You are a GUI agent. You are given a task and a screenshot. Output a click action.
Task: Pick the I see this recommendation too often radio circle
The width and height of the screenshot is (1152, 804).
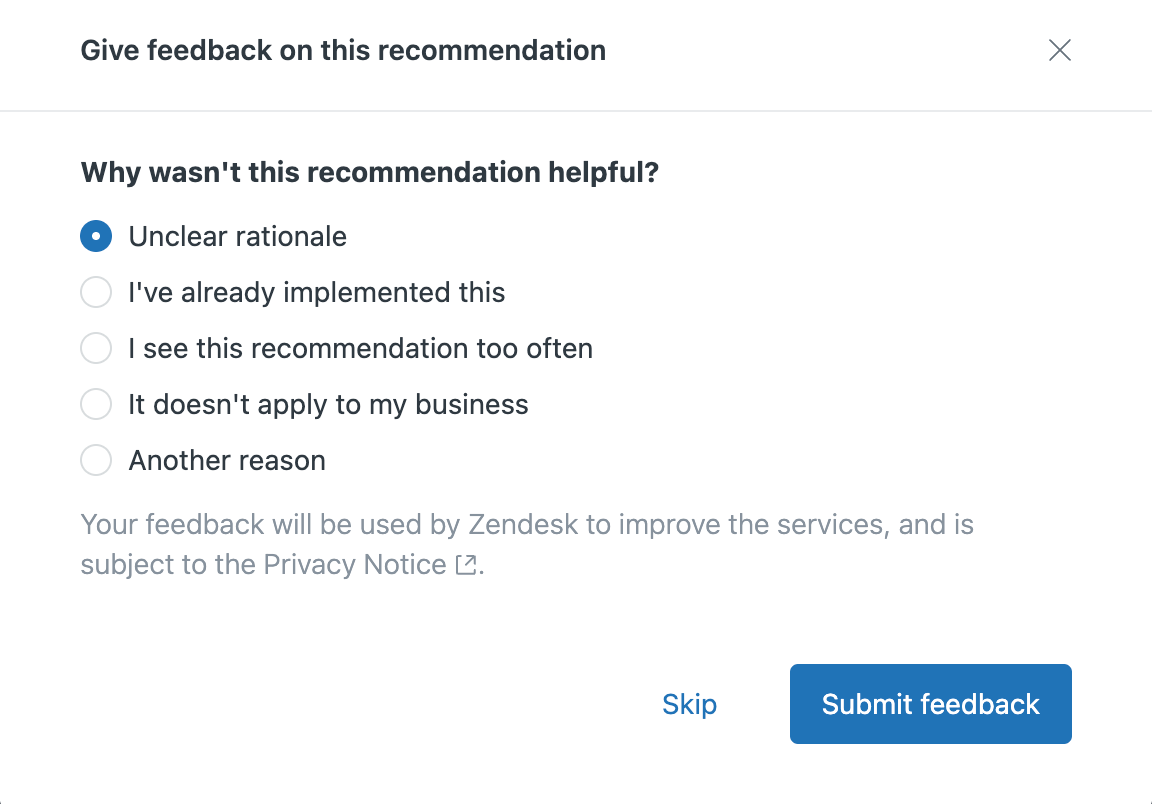coord(96,348)
